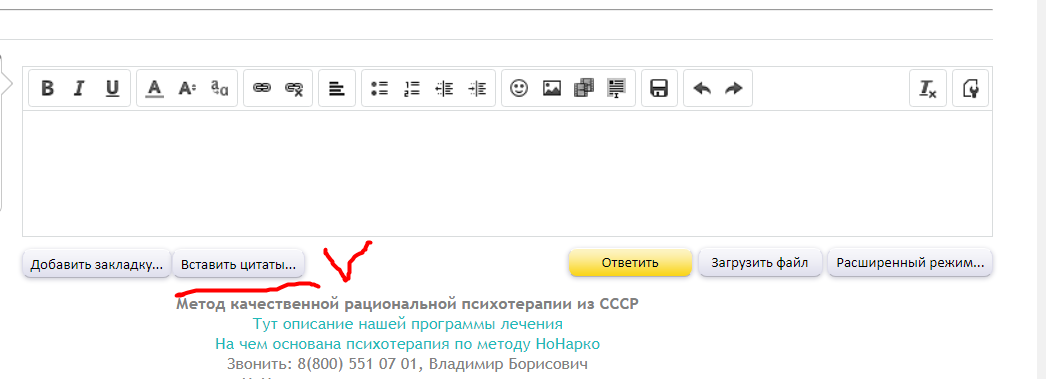Open the insert quote/spoiler options icon
Image resolution: width=1046 pixels, height=379 pixels.
pyautogui.click(x=616, y=88)
